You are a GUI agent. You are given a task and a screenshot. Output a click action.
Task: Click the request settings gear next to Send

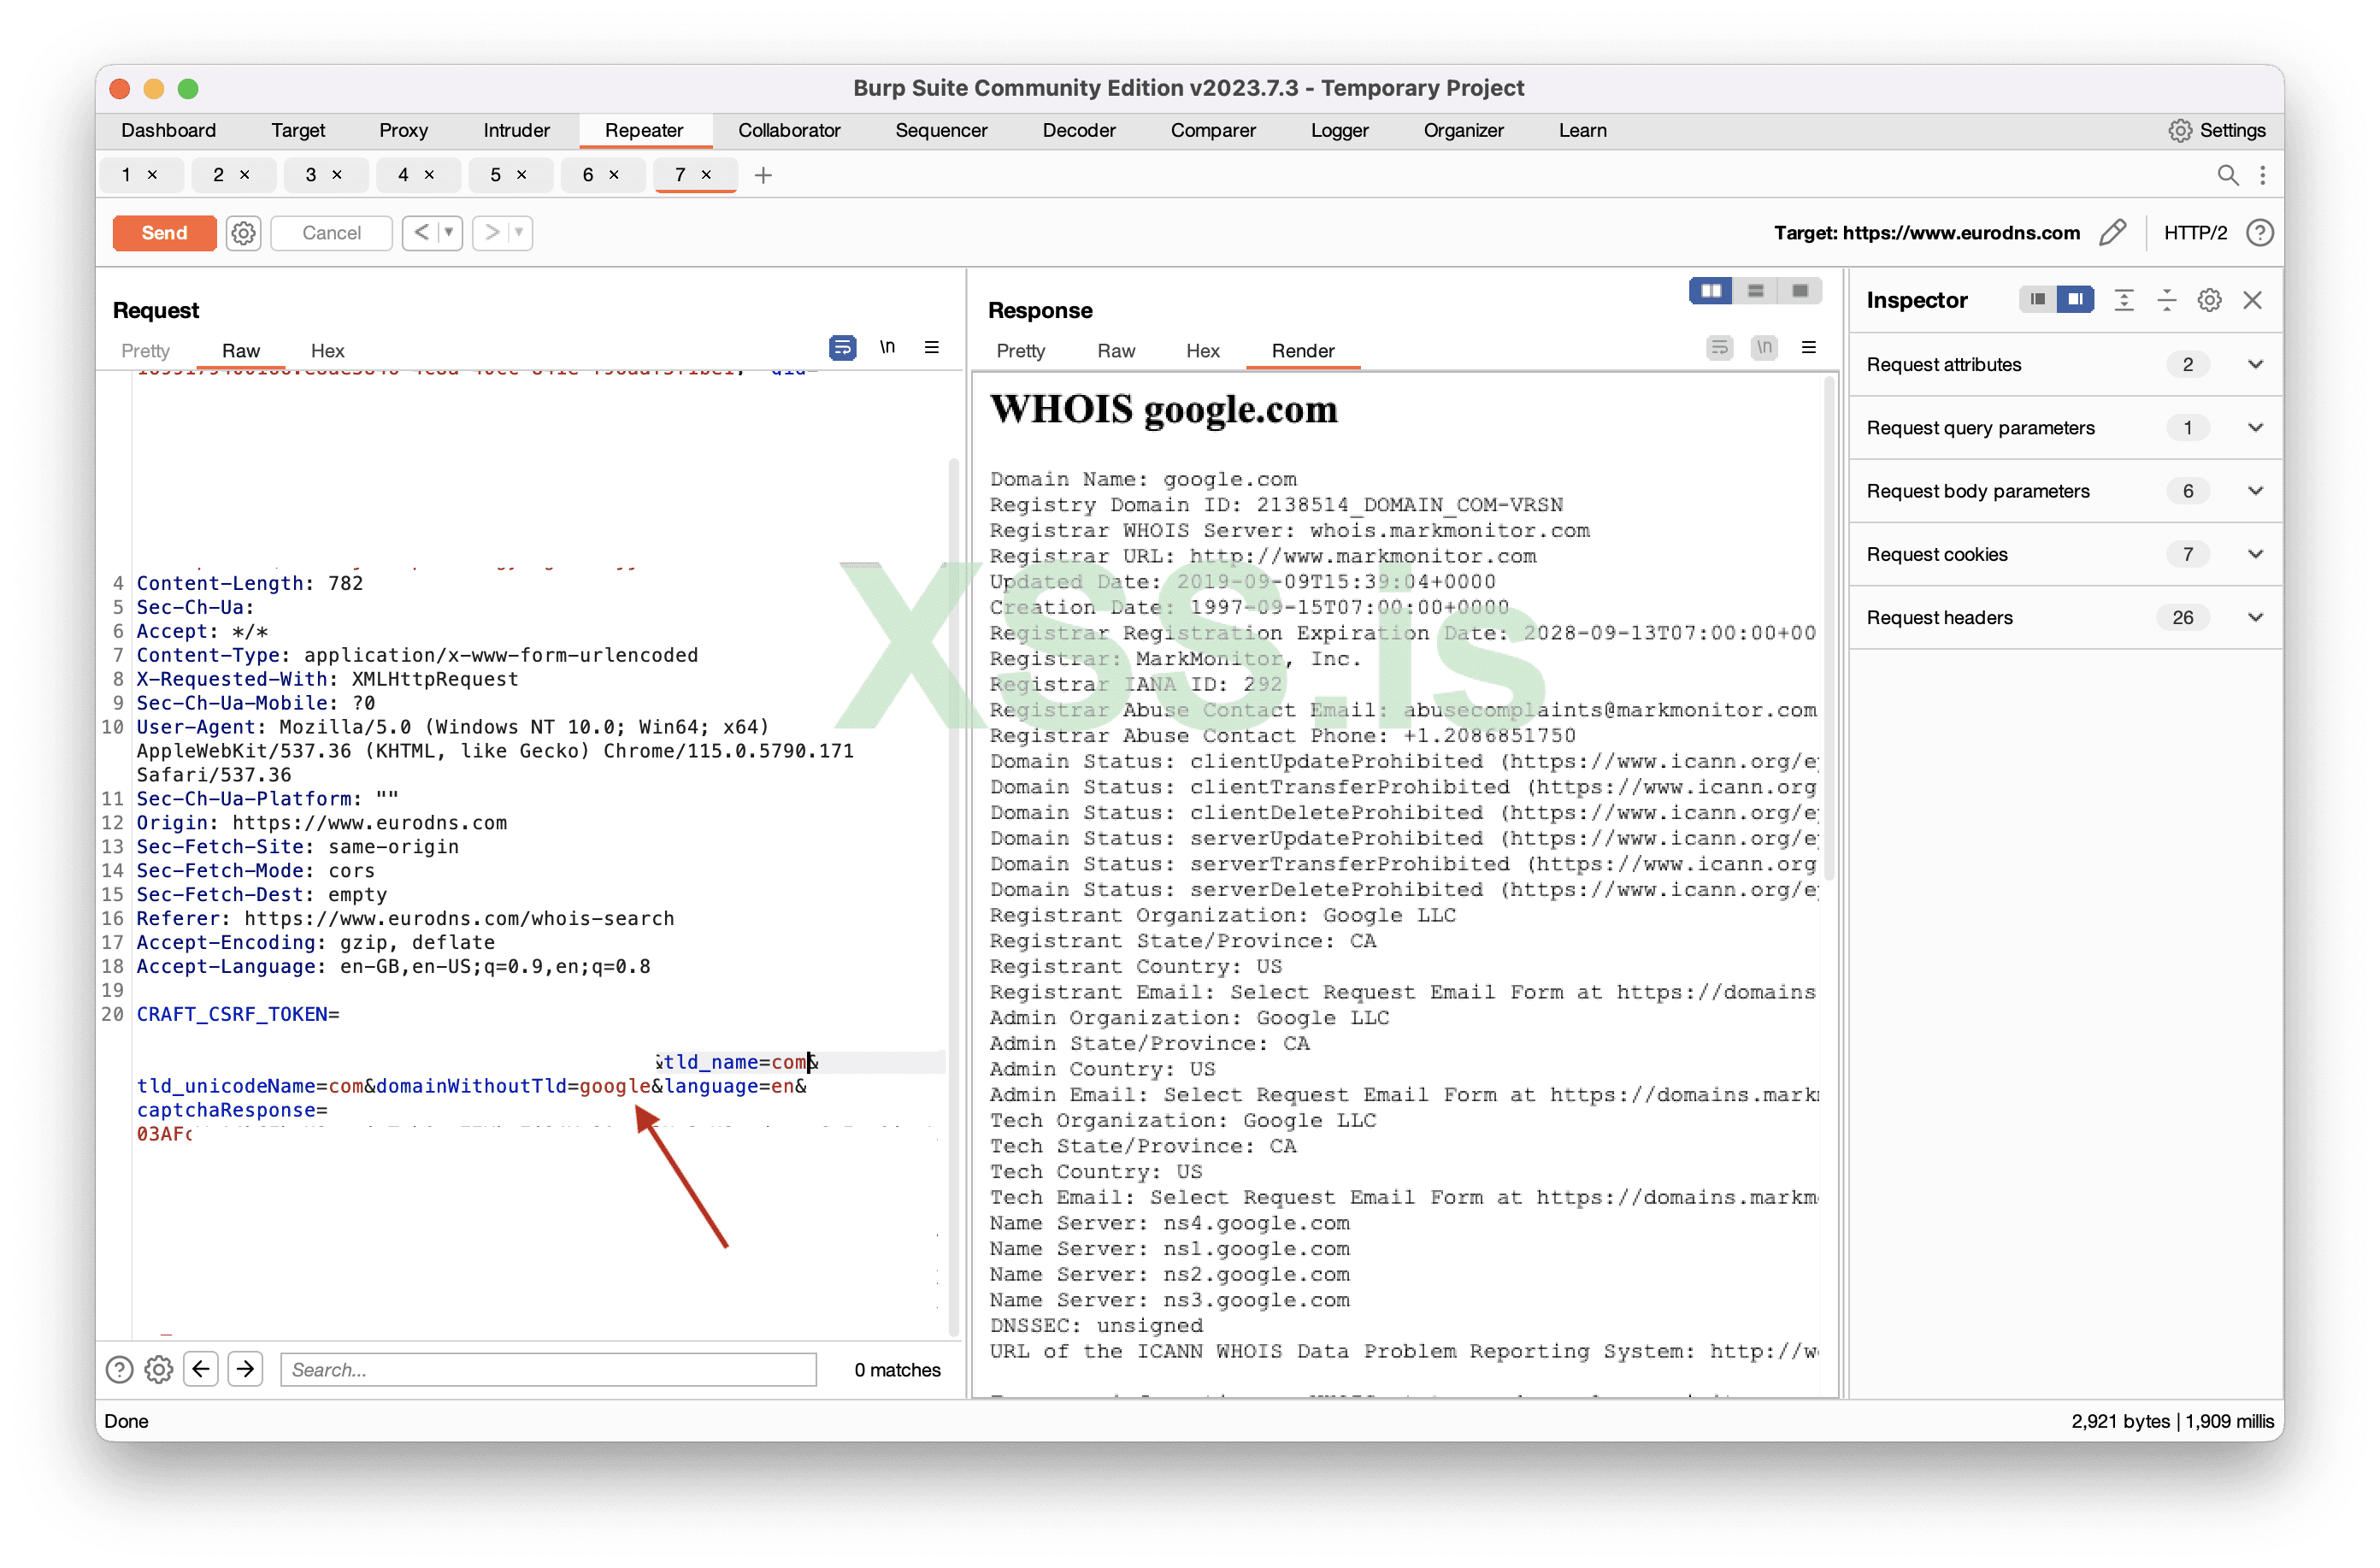[x=243, y=233]
